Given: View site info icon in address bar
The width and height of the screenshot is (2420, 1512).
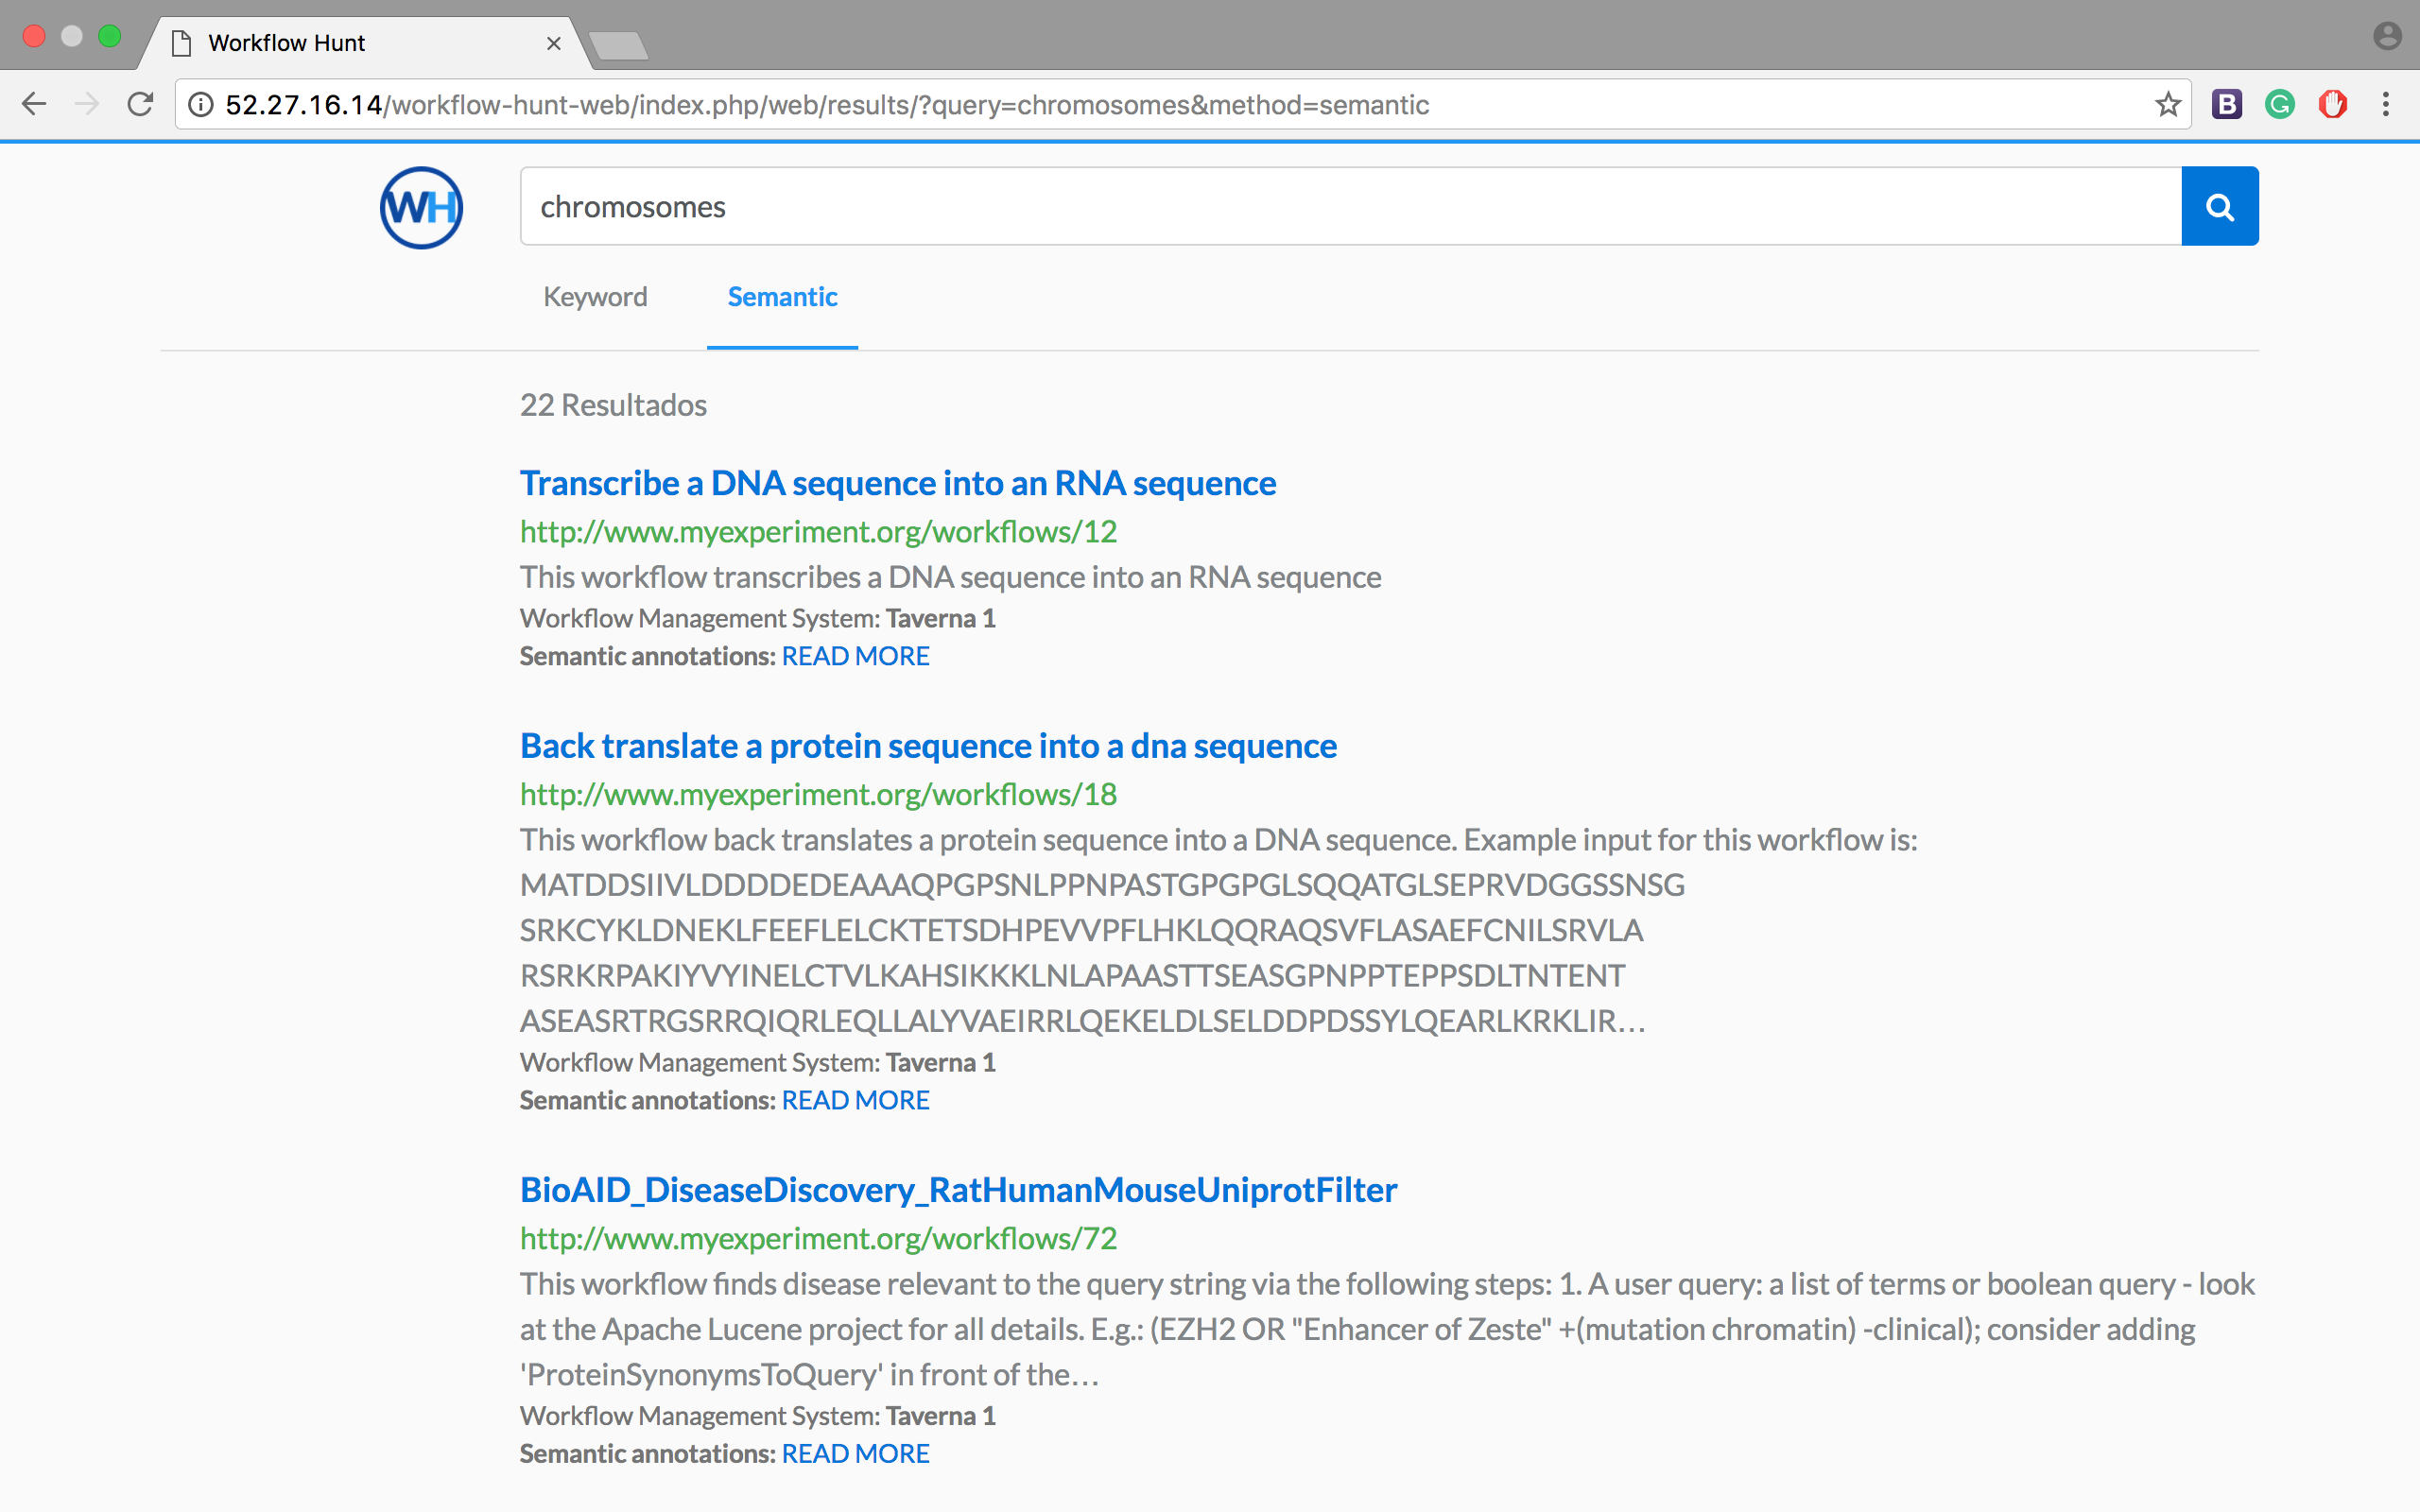Looking at the screenshot, I should [201, 104].
